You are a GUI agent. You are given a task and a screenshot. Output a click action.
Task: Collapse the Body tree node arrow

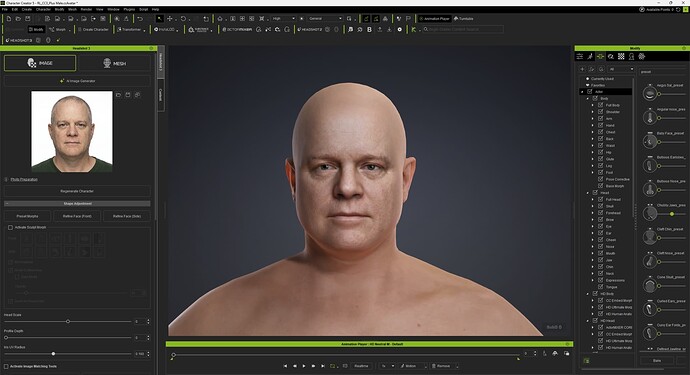(x=587, y=99)
